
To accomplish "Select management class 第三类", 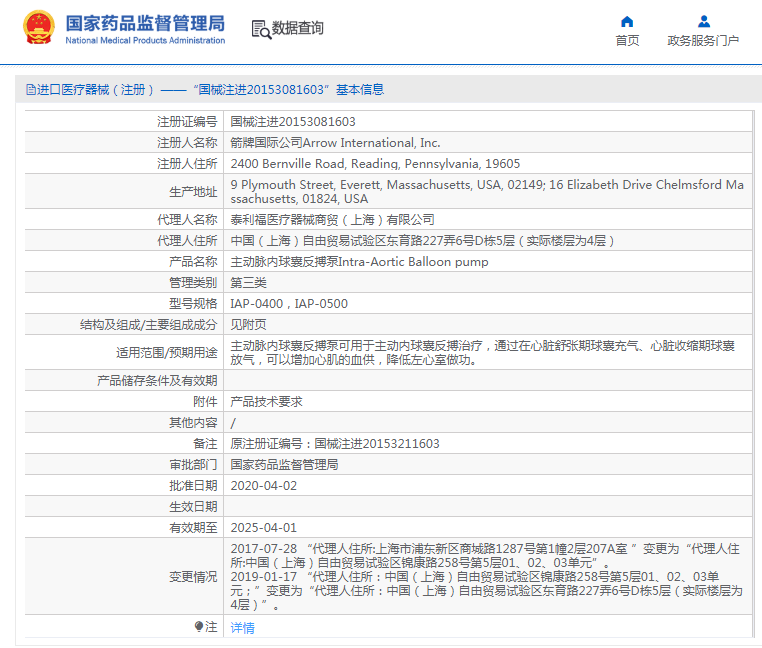I will tap(248, 283).
